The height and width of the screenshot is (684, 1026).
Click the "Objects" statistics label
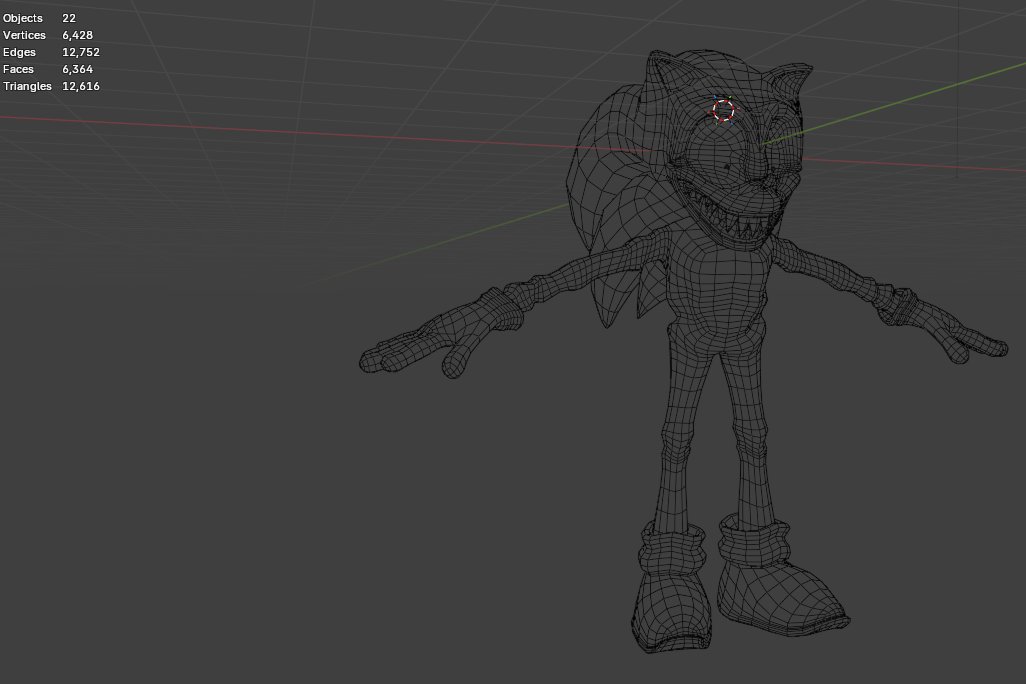coord(23,18)
